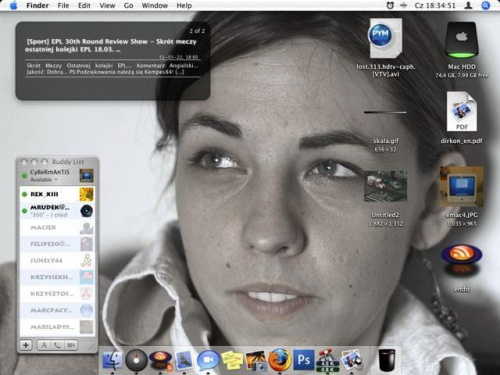Open the Available status dropdown in Buddy List
The height and width of the screenshot is (375, 500).
(44, 180)
